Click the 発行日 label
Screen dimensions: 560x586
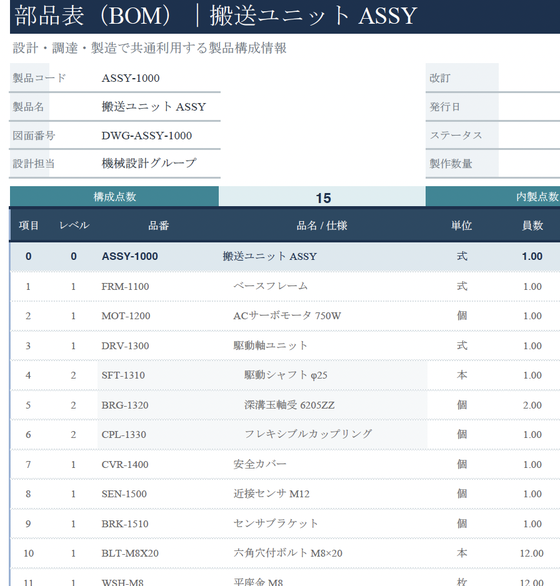[x=444, y=107]
